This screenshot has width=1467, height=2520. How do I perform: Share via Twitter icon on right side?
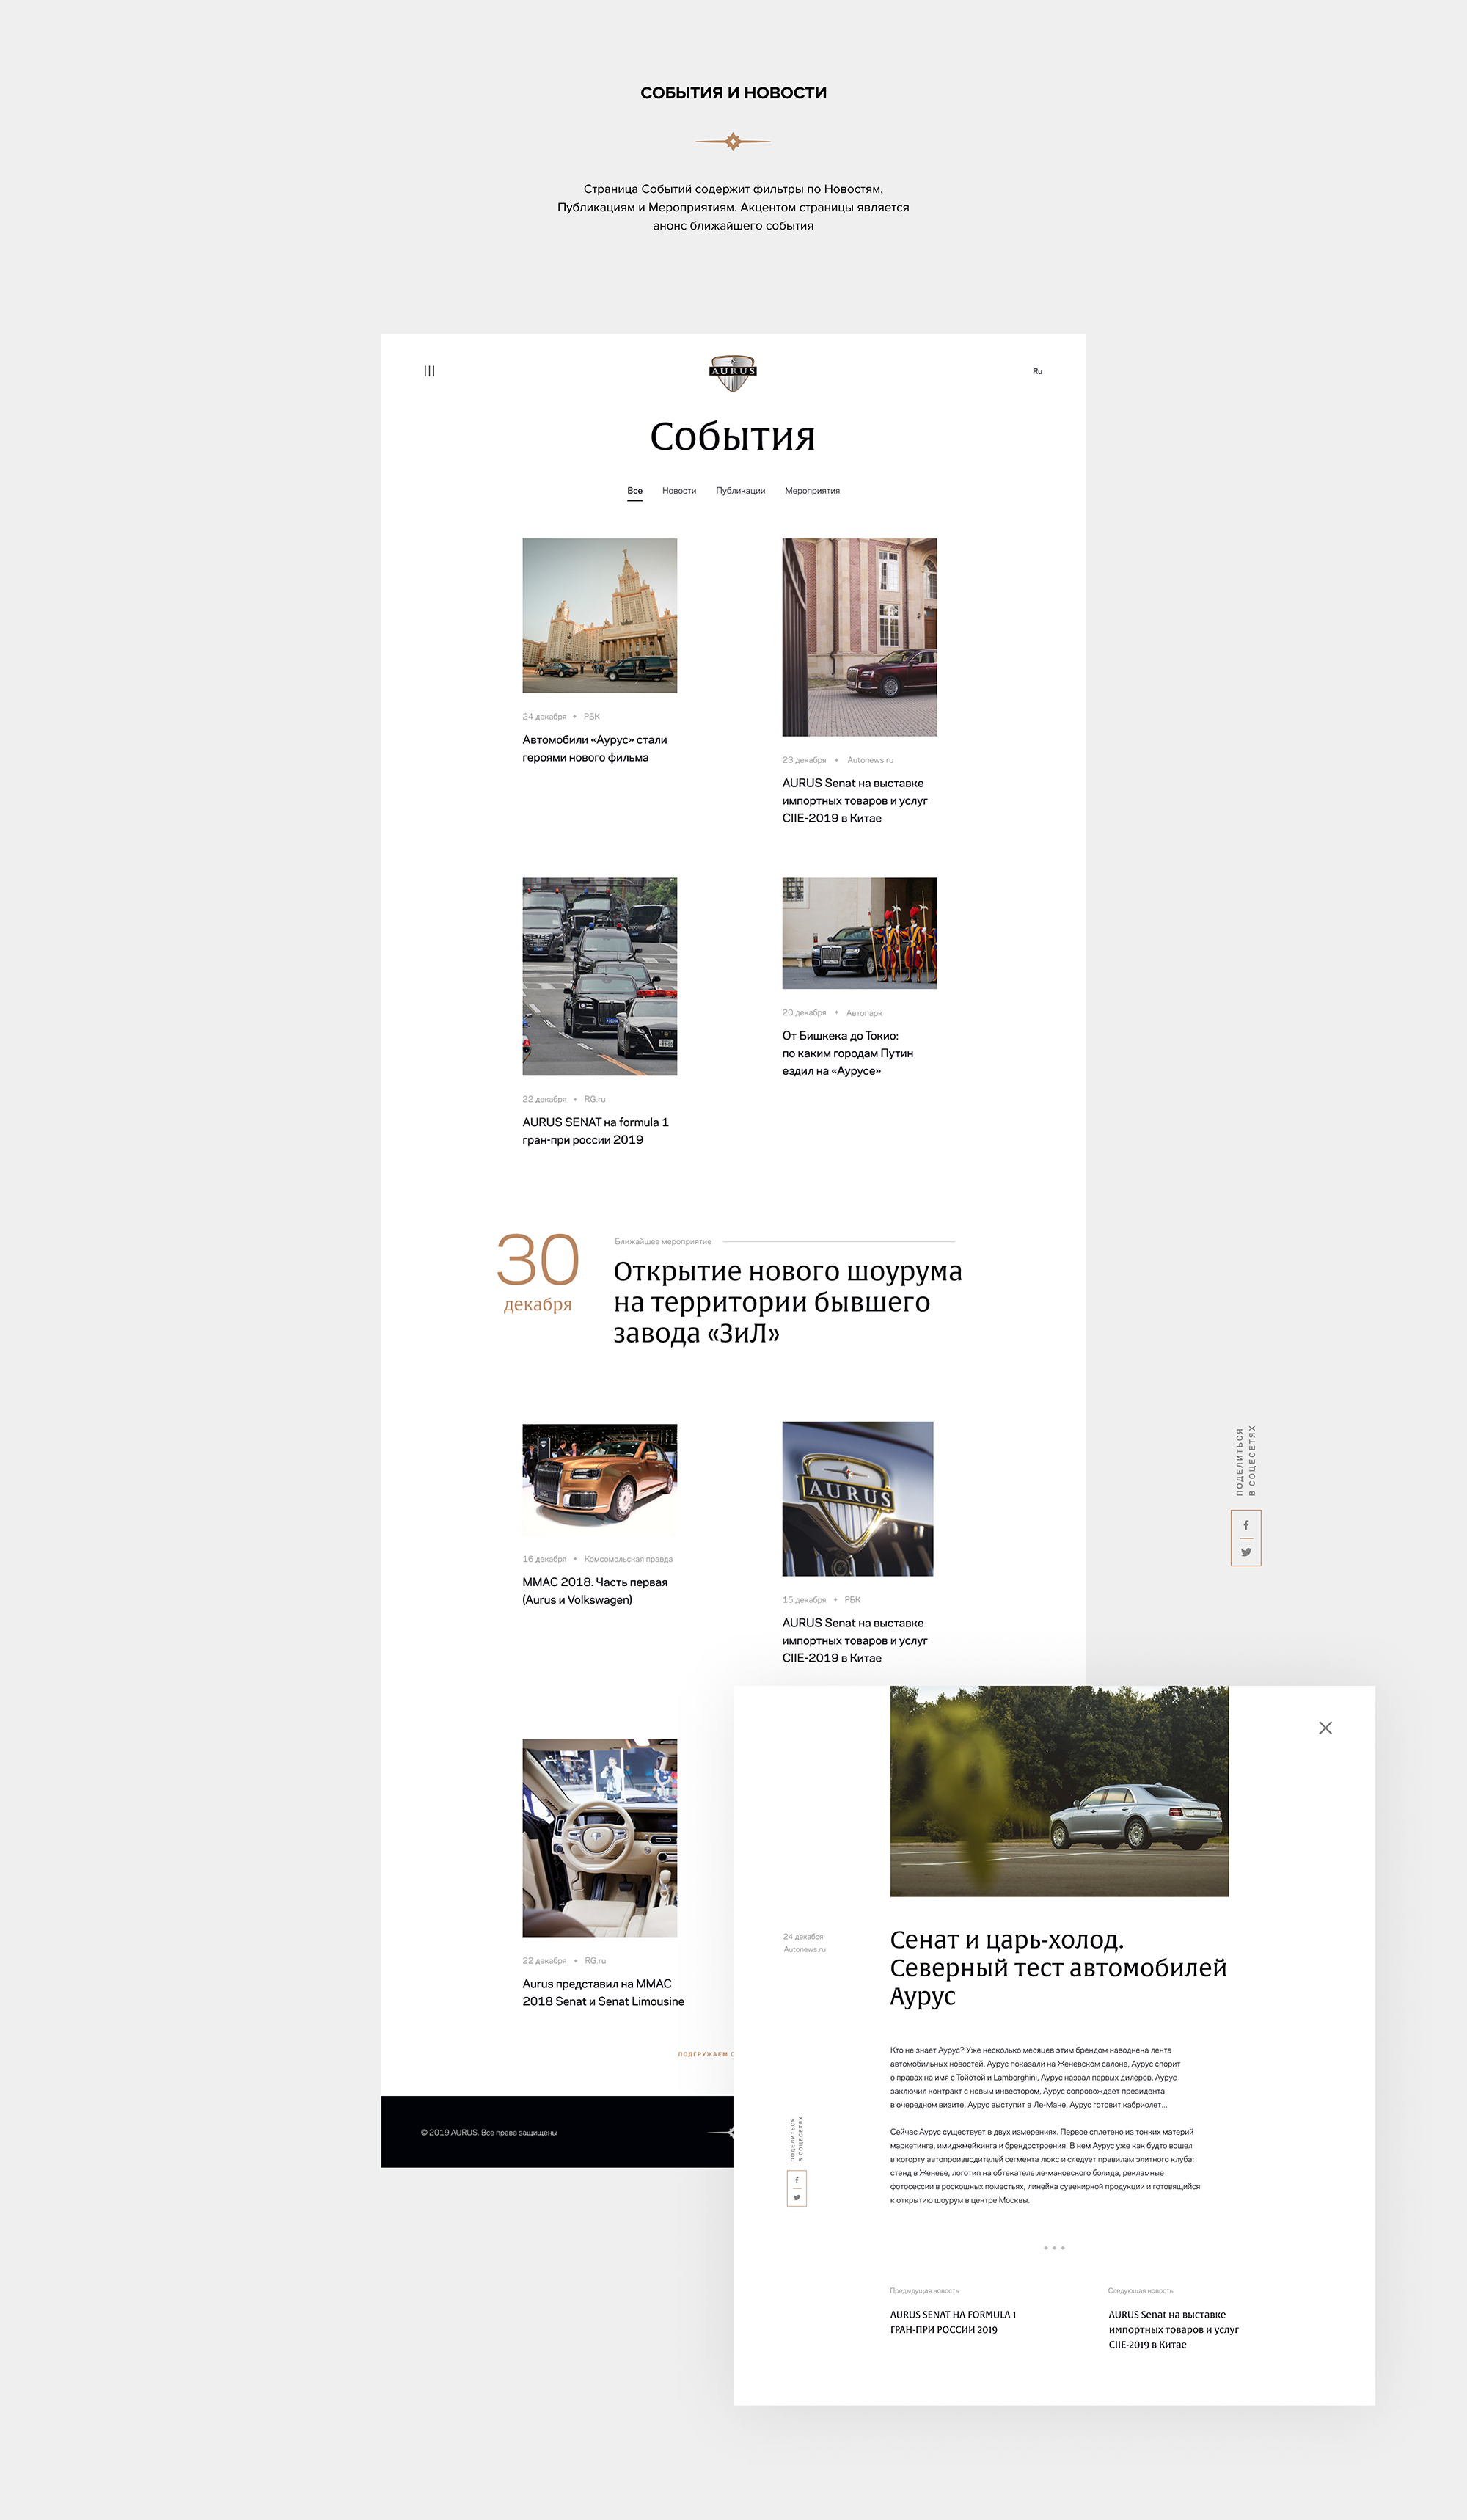[1246, 1552]
